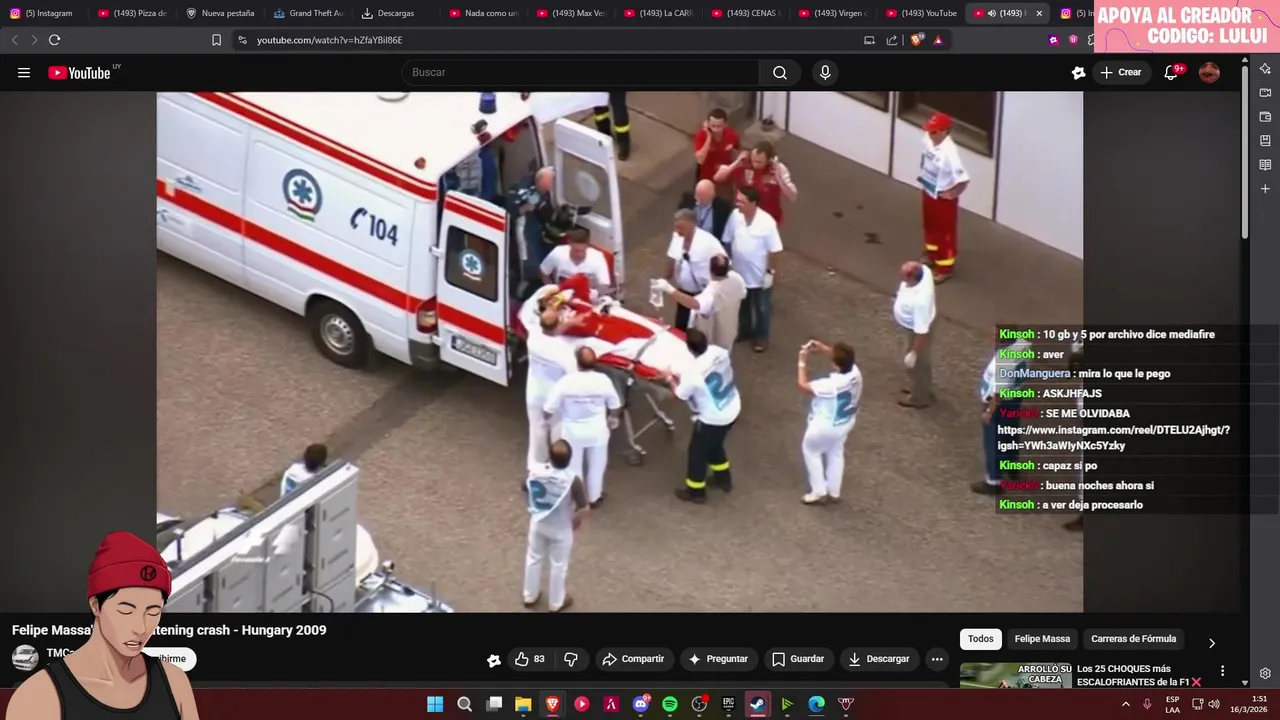Open Discord from the taskbar
Image resolution: width=1280 pixels, height=720 pixels.
[641, 704]
